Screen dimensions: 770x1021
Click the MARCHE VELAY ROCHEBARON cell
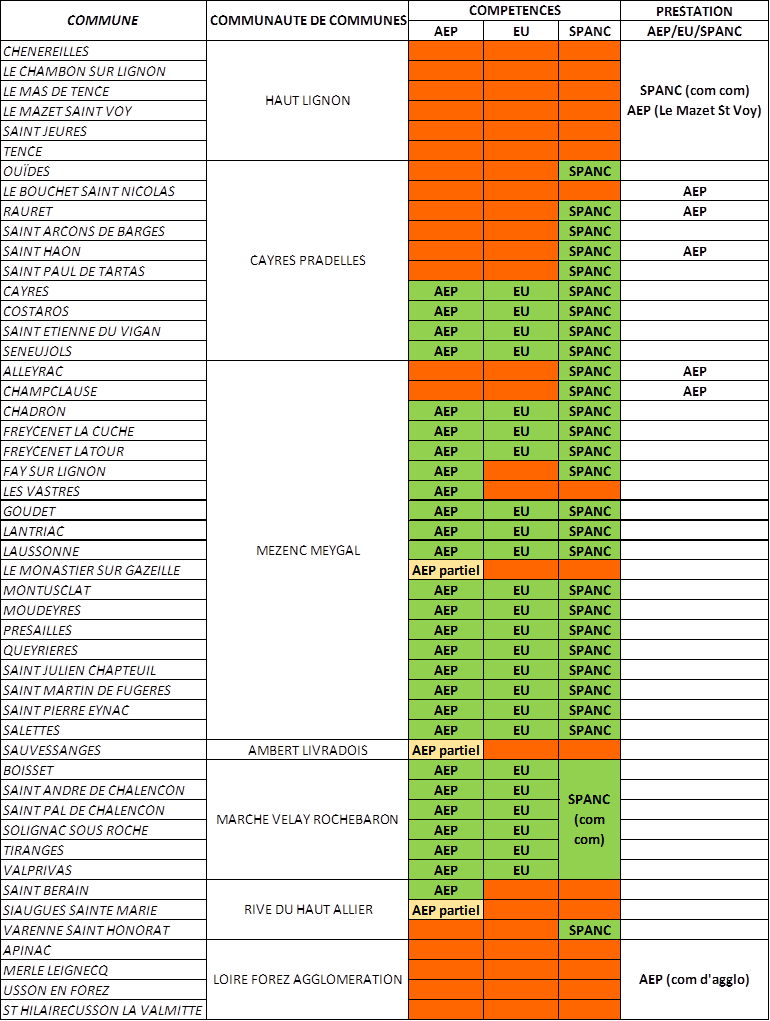tap(308, 820)
